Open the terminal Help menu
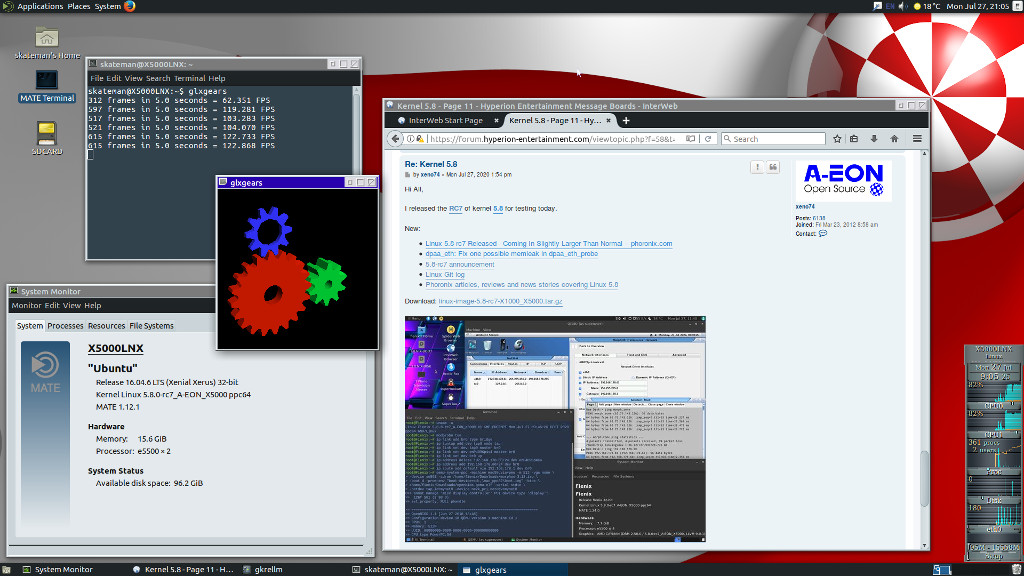The width and height of the screenshot is (1024, 576). 217,78
